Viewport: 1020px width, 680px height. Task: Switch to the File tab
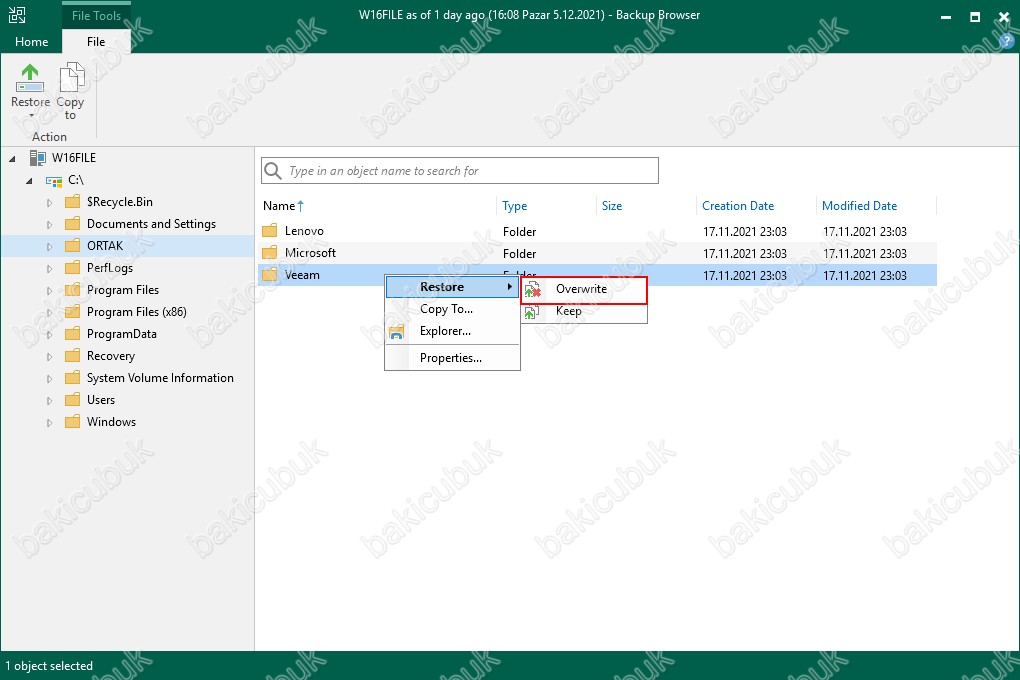click(x=96, y=42)
